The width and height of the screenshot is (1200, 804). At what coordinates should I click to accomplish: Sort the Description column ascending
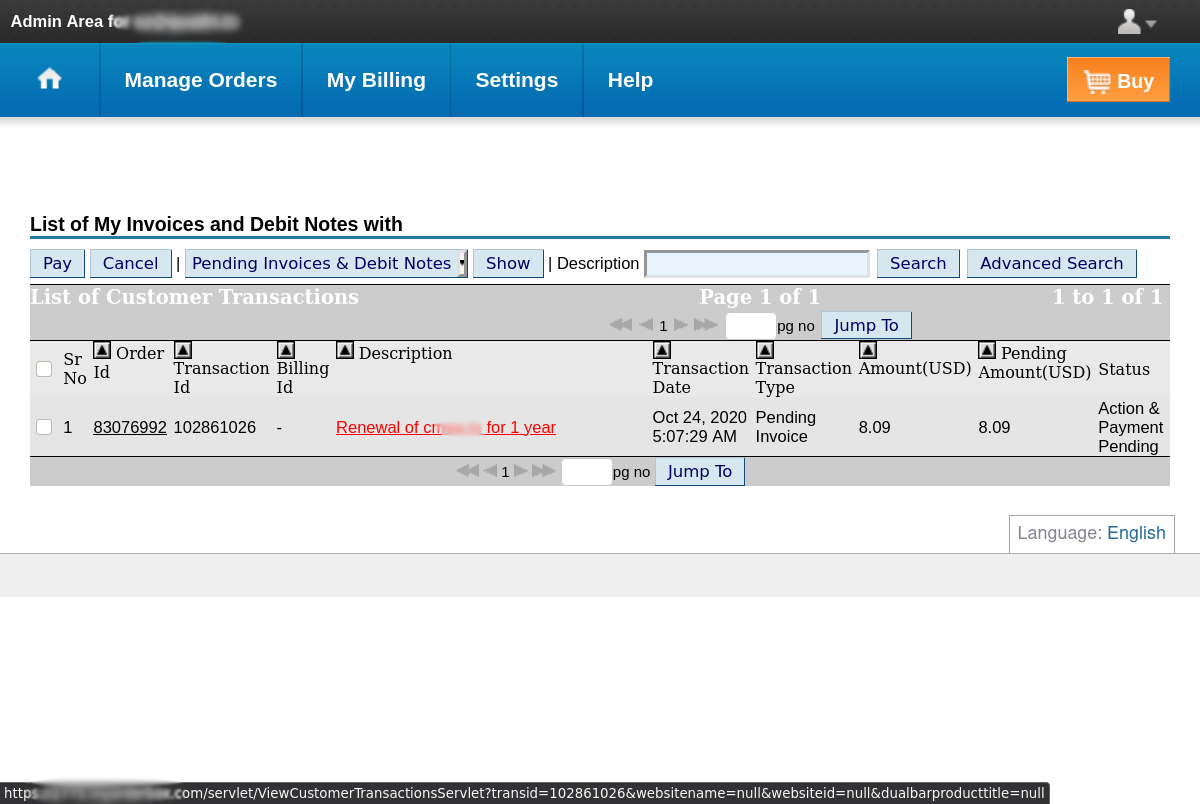tap(344, 350)
